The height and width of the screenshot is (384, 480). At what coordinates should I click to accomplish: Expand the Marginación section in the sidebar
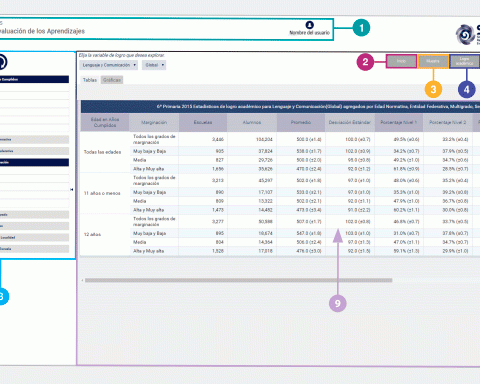[x=34, y=162]
